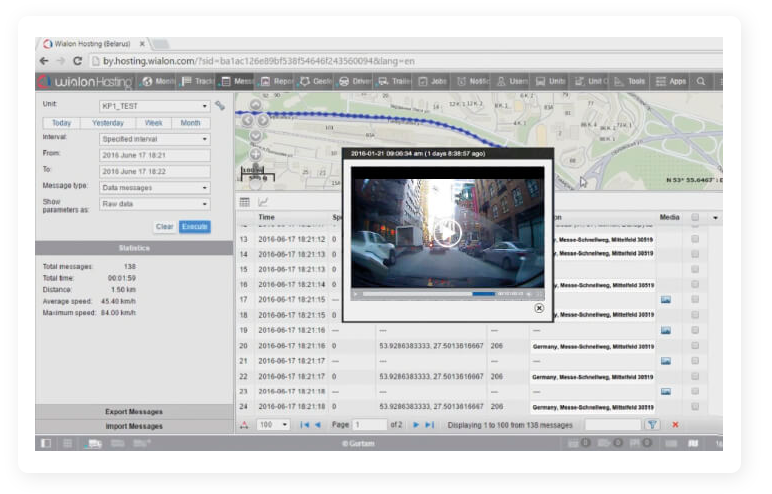The height and width of the screenshot is (494, 772).
Task: Click the From date field
Action: click(x=155, y=156)
